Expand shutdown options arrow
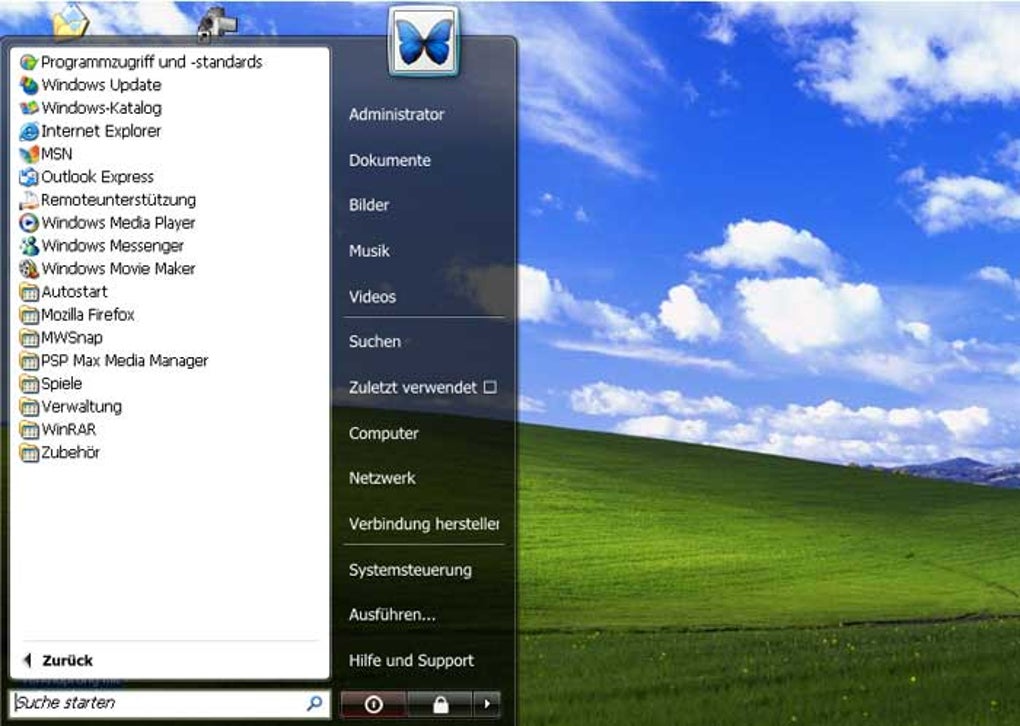This screenshot has width=1020, height=726. 487,704
